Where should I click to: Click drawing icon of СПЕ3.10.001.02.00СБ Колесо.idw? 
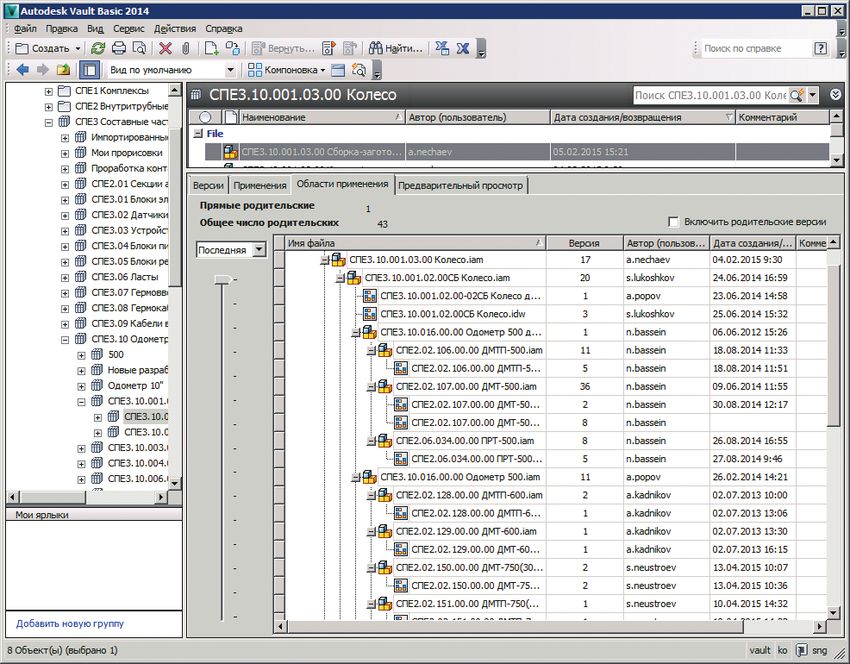[x=370, y=314]
